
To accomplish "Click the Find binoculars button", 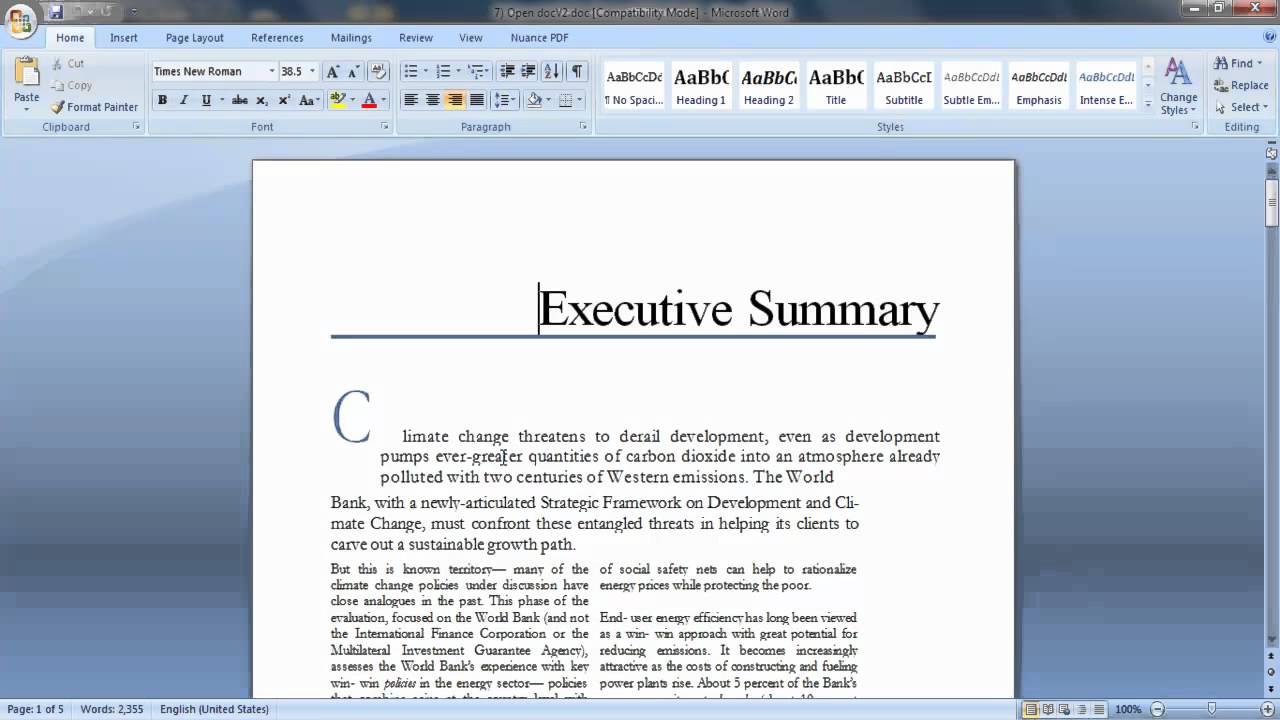I will coord(1234,63).
